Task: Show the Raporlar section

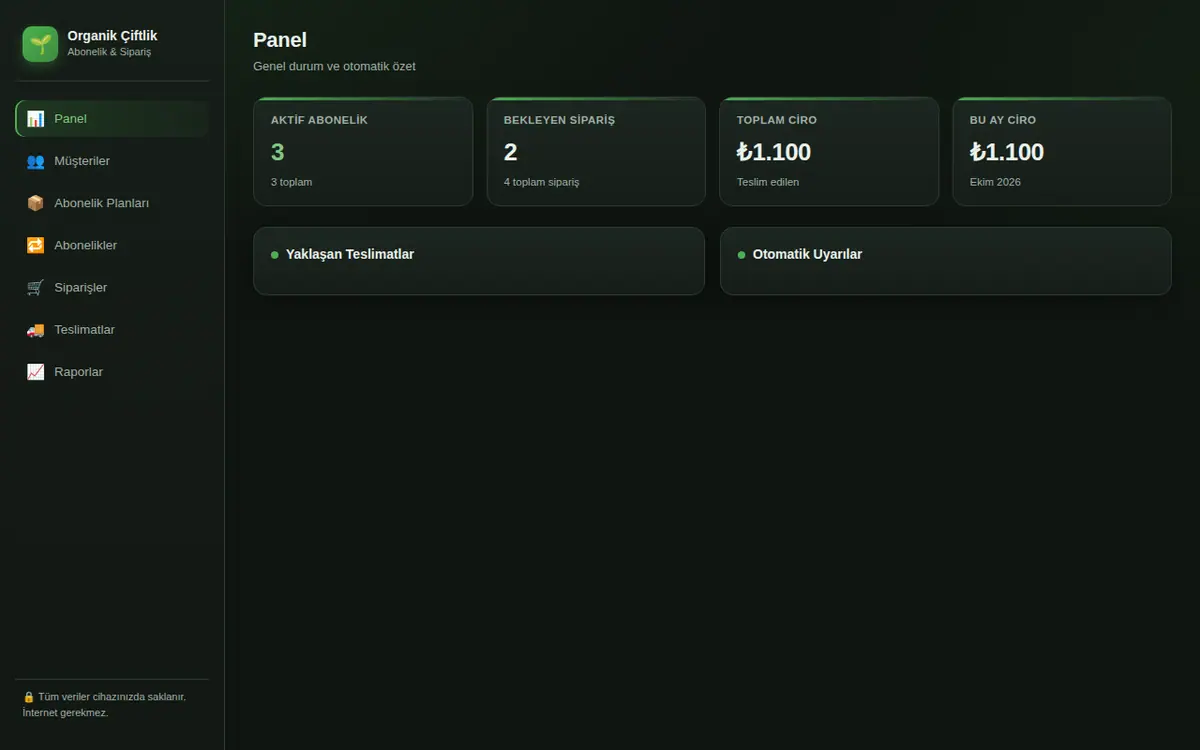Action: tap(112, 372)
